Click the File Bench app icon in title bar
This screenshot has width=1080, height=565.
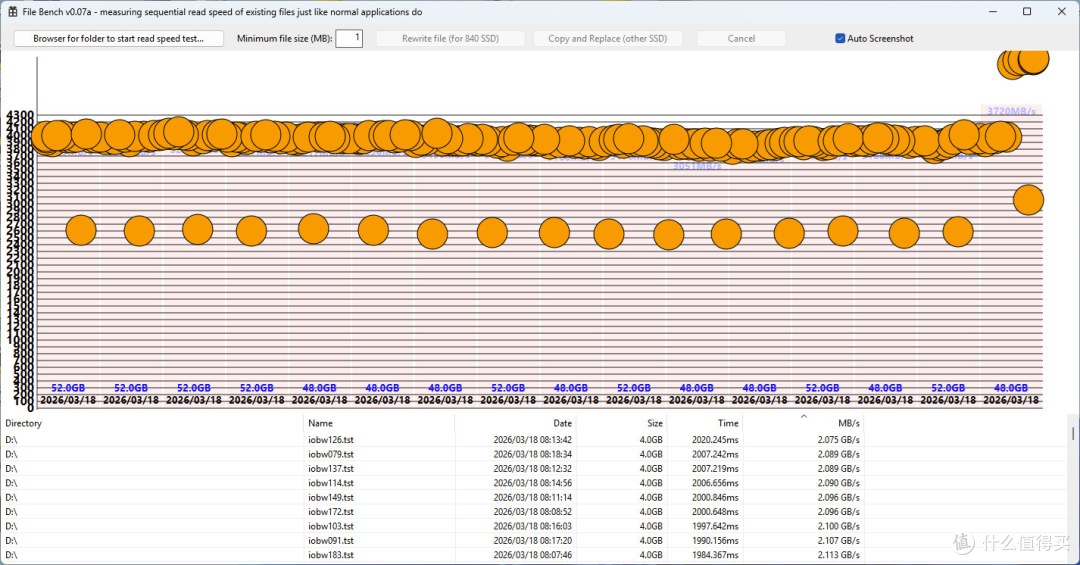pyautogui.click(x=12, y=12)
